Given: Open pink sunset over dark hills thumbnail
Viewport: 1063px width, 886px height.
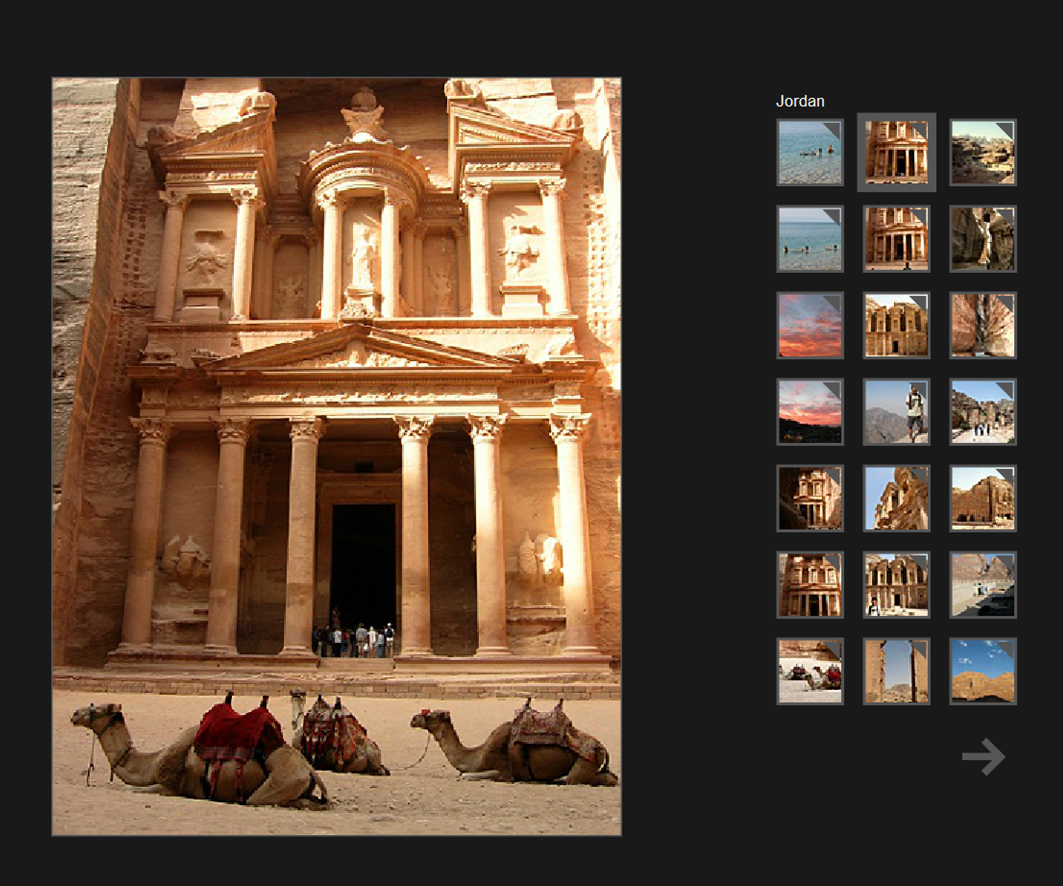Looking at the screenshot, I should (x=810, y=411).
